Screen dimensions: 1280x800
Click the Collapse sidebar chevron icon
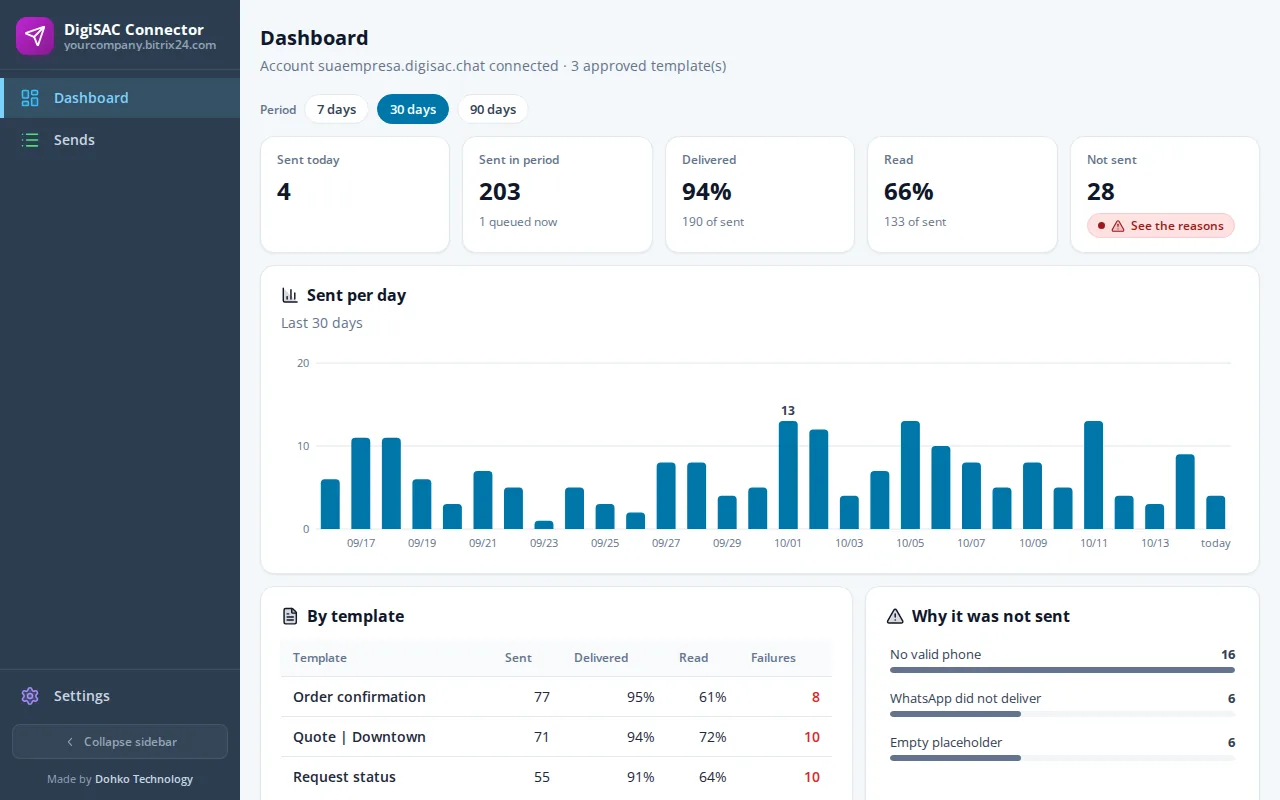click(x=70, y=742)
